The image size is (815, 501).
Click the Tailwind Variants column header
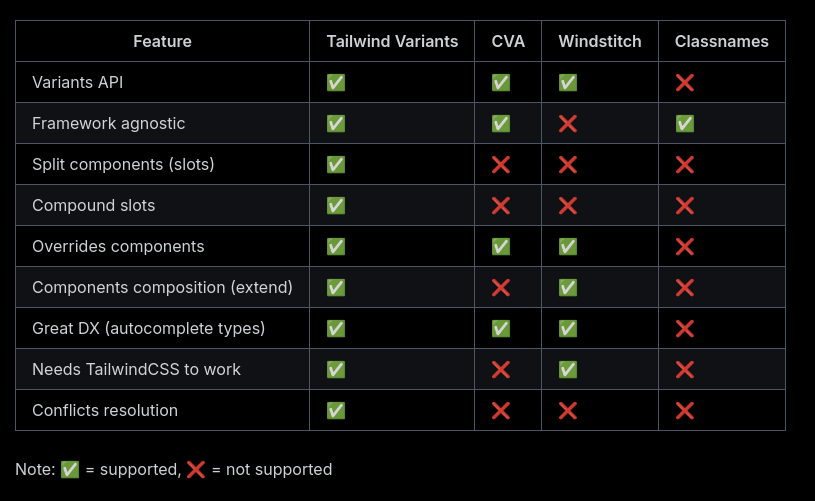[x=392, y=41]
